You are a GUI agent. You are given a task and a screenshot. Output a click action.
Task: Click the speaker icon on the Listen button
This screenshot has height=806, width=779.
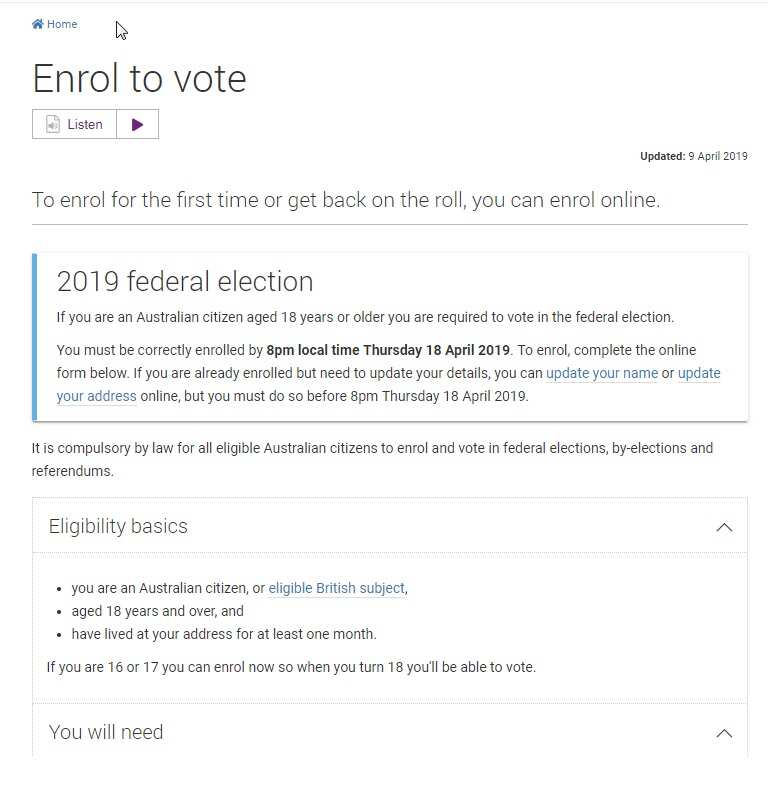(54, 124)
